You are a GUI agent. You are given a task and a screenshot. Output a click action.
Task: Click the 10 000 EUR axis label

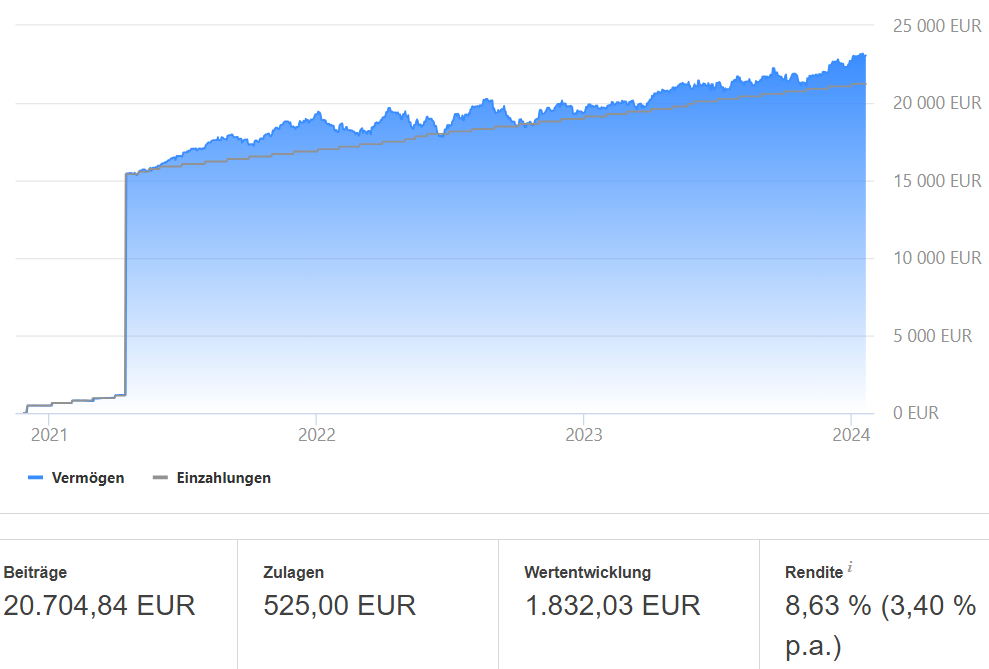coord(937,258)
